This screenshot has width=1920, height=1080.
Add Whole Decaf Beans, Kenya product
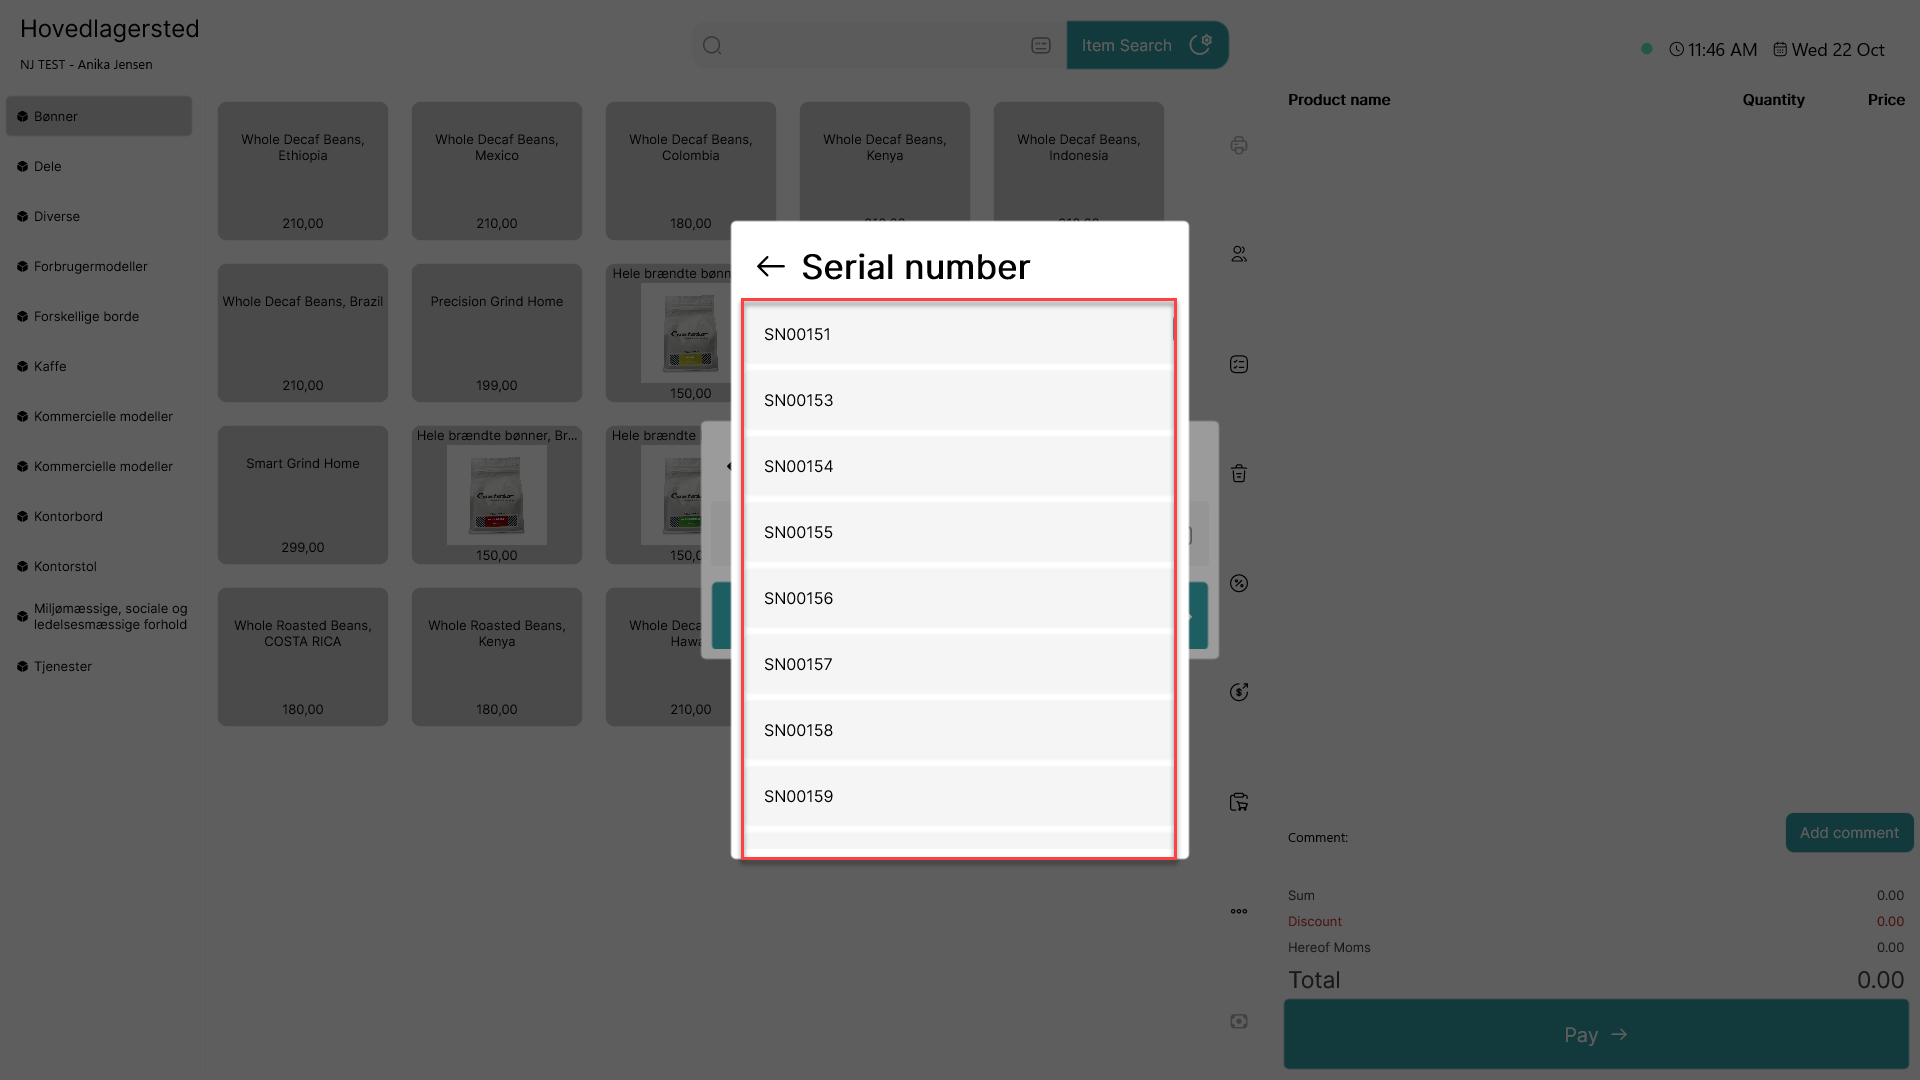[885, 161]
